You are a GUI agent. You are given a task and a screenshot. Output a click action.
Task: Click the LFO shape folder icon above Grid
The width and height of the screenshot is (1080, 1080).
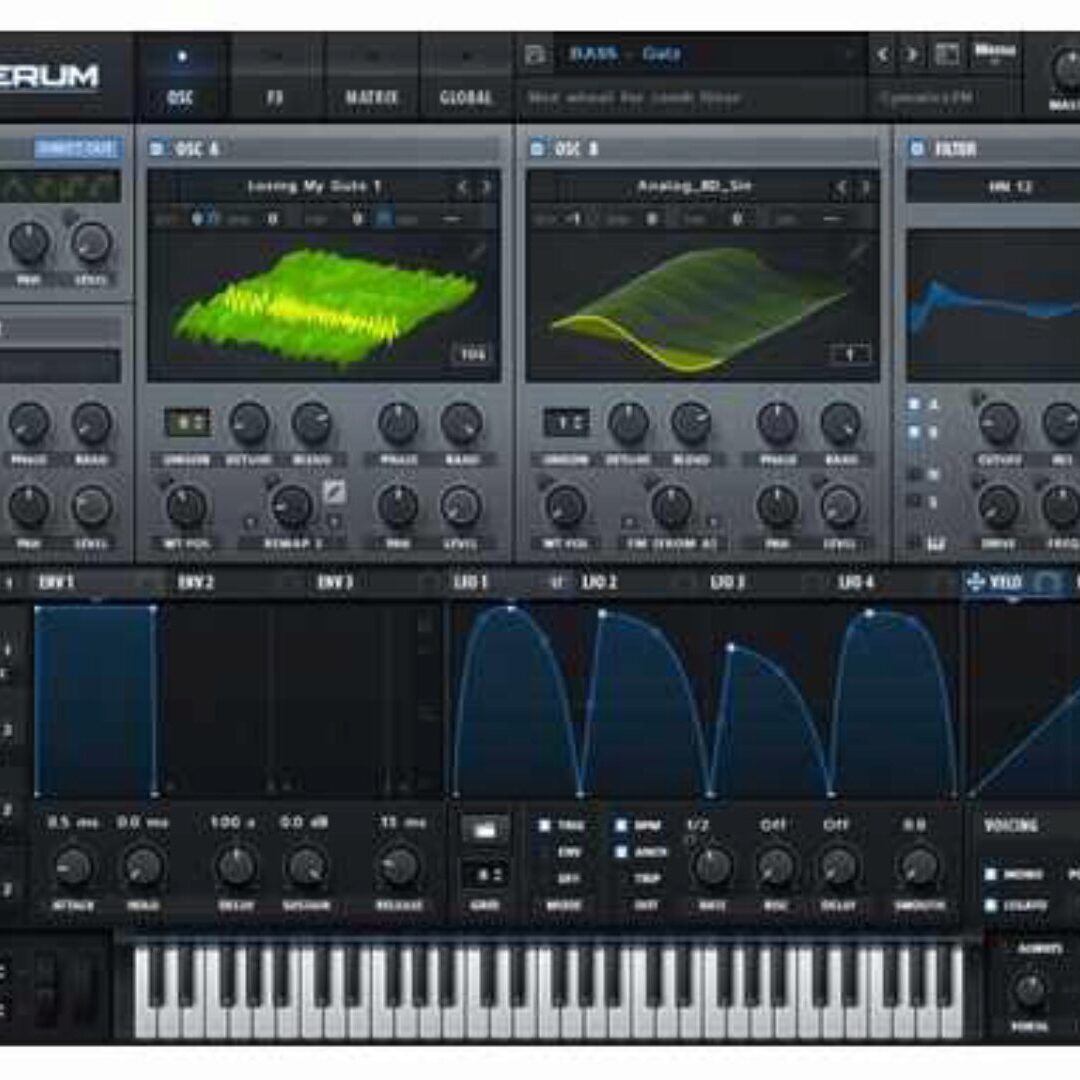[484, 828]
